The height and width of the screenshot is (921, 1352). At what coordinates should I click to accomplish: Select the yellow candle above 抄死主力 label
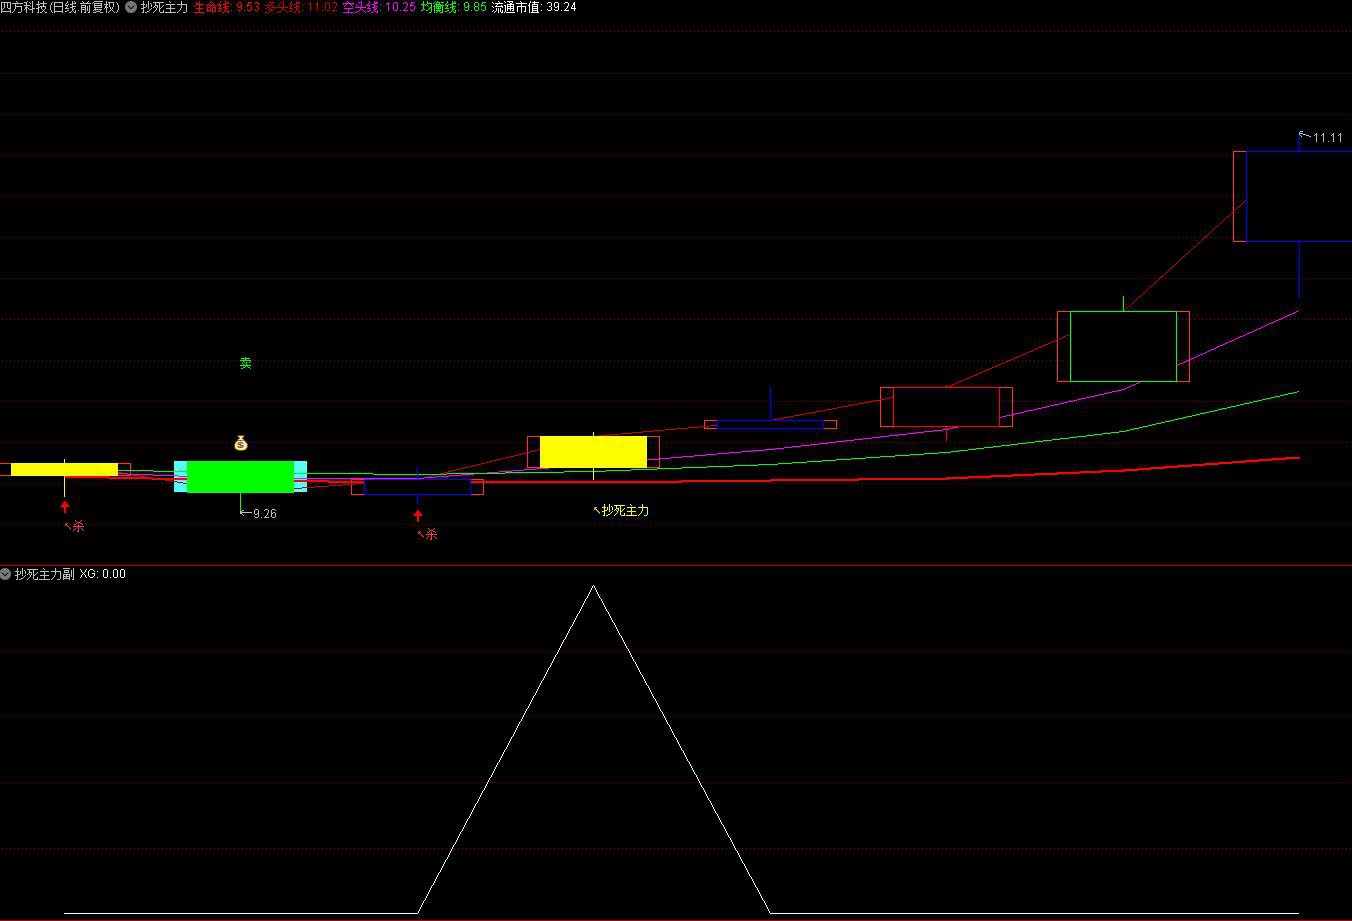click(593, 452)
